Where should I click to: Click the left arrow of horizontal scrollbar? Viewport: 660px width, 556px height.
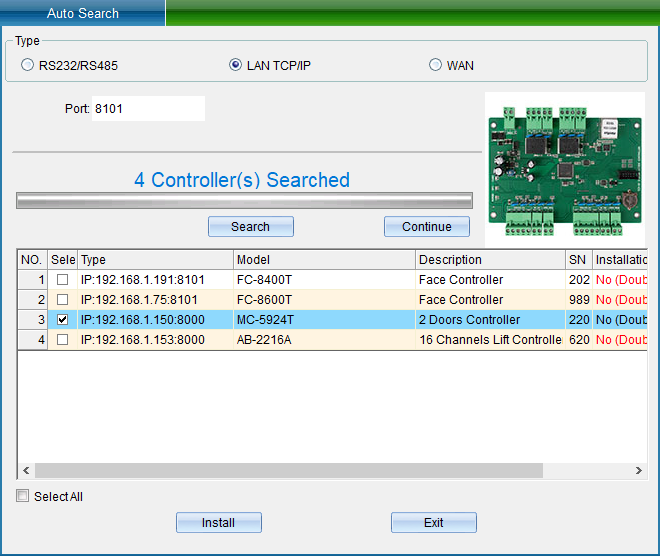(26, 470)
